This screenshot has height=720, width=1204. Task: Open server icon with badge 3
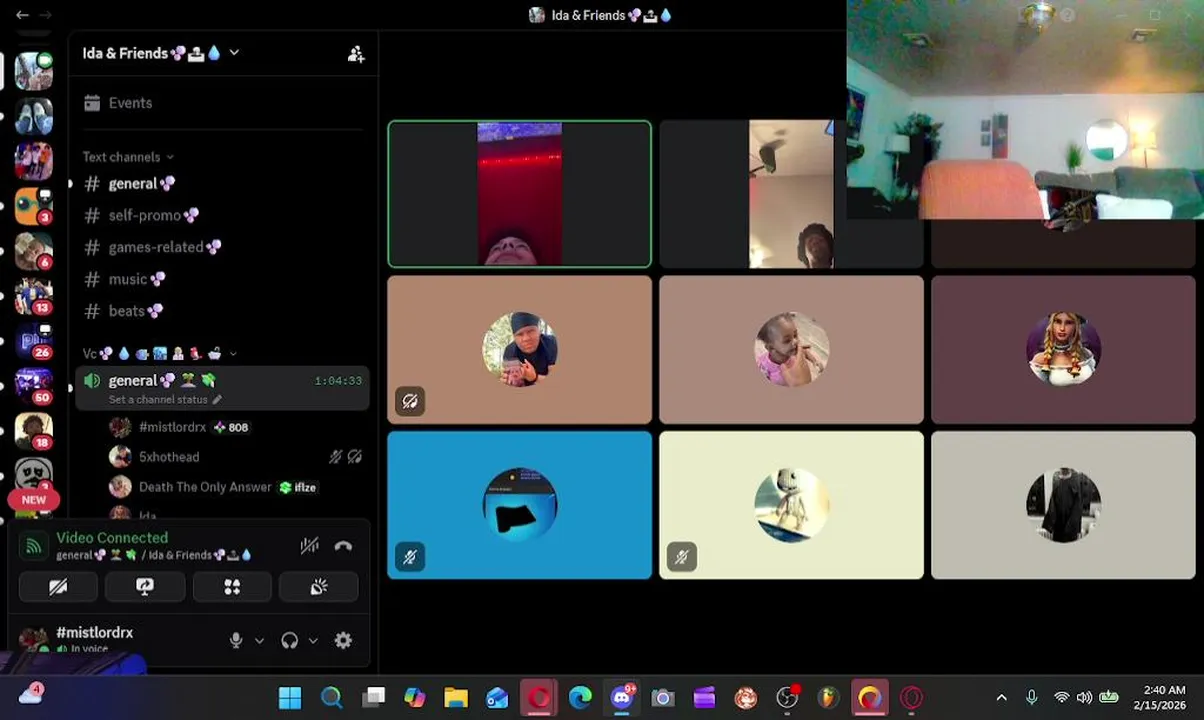(33, 206)
